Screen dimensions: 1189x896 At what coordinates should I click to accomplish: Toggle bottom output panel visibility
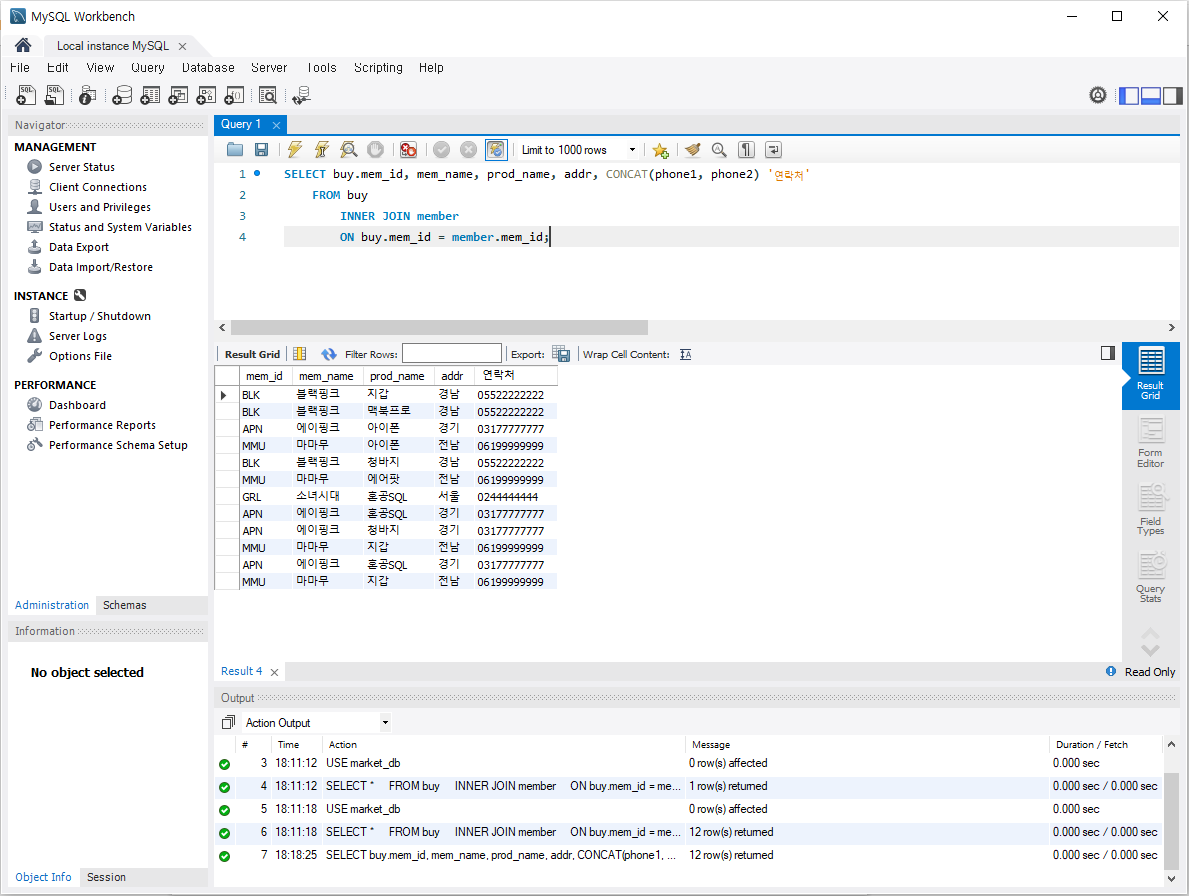point(1151,96)
